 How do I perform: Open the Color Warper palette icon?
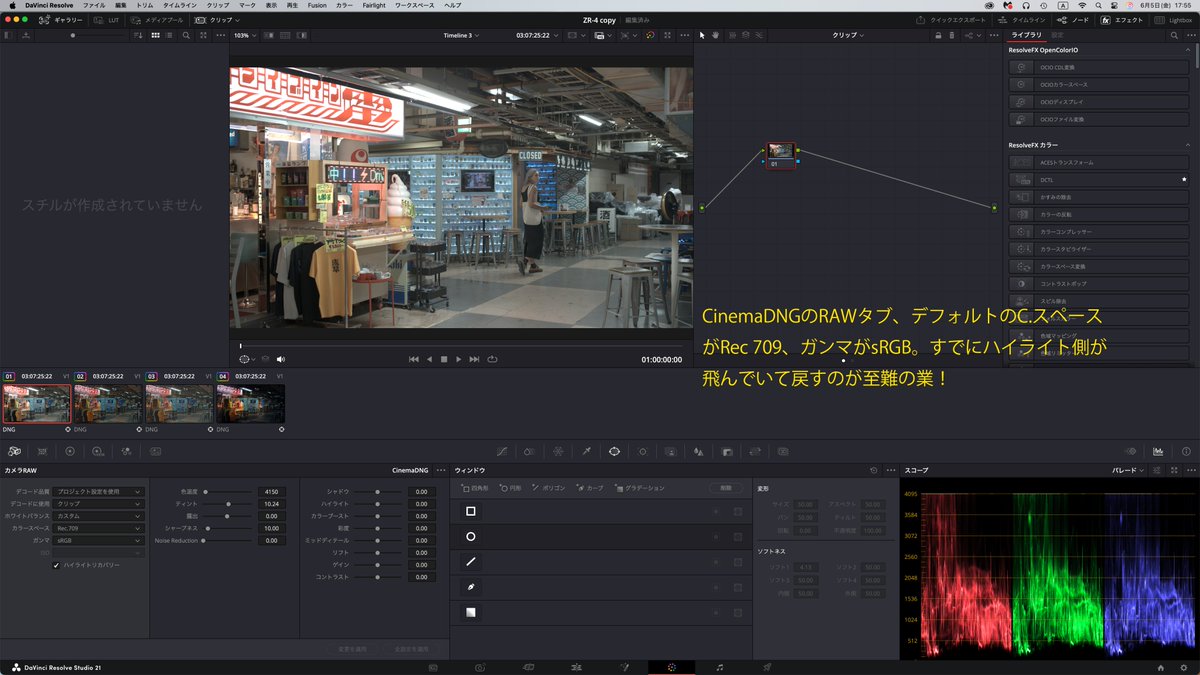(x=558, y=451)
